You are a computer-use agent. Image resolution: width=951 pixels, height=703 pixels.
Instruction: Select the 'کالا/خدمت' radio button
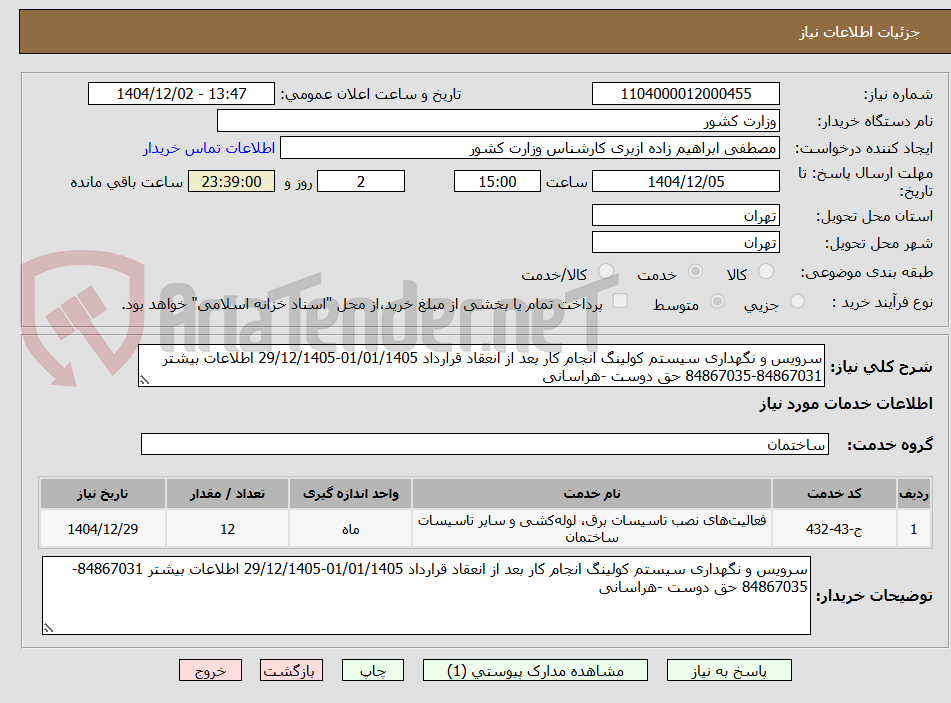coord(605,271)
